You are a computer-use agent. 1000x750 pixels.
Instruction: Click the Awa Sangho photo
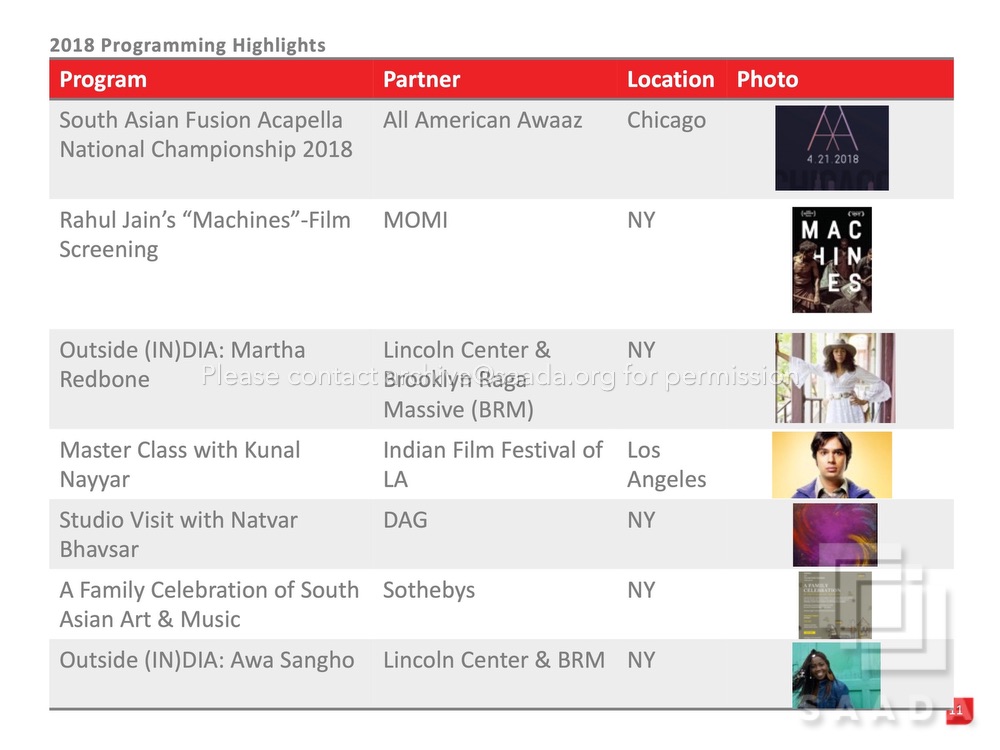(836, 675)
